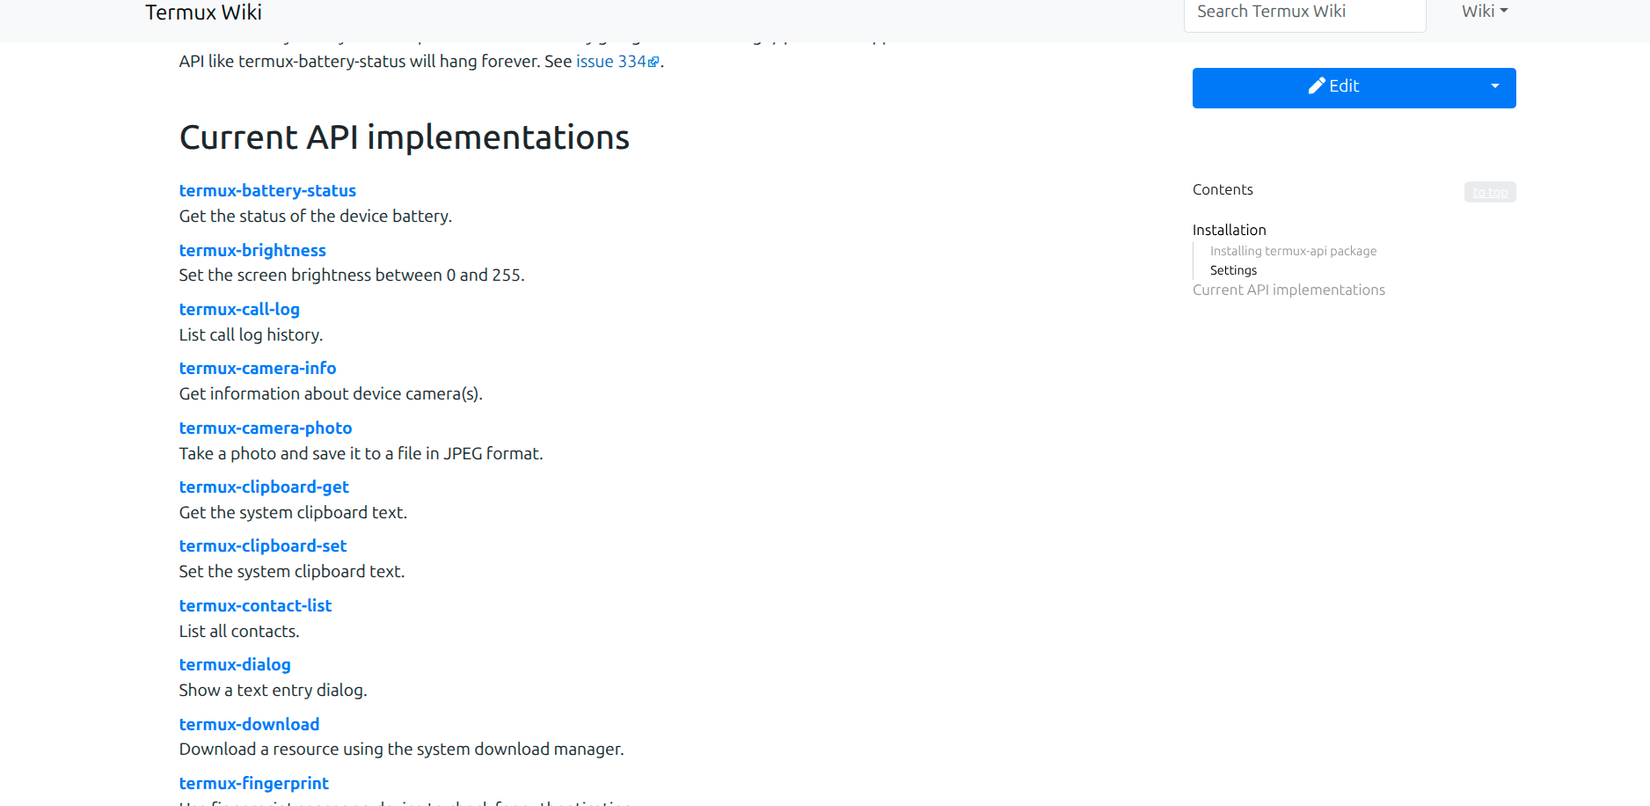Open termux-clipboard-set page
This screenshot has height=806, width=1650.
pos(262,546)
